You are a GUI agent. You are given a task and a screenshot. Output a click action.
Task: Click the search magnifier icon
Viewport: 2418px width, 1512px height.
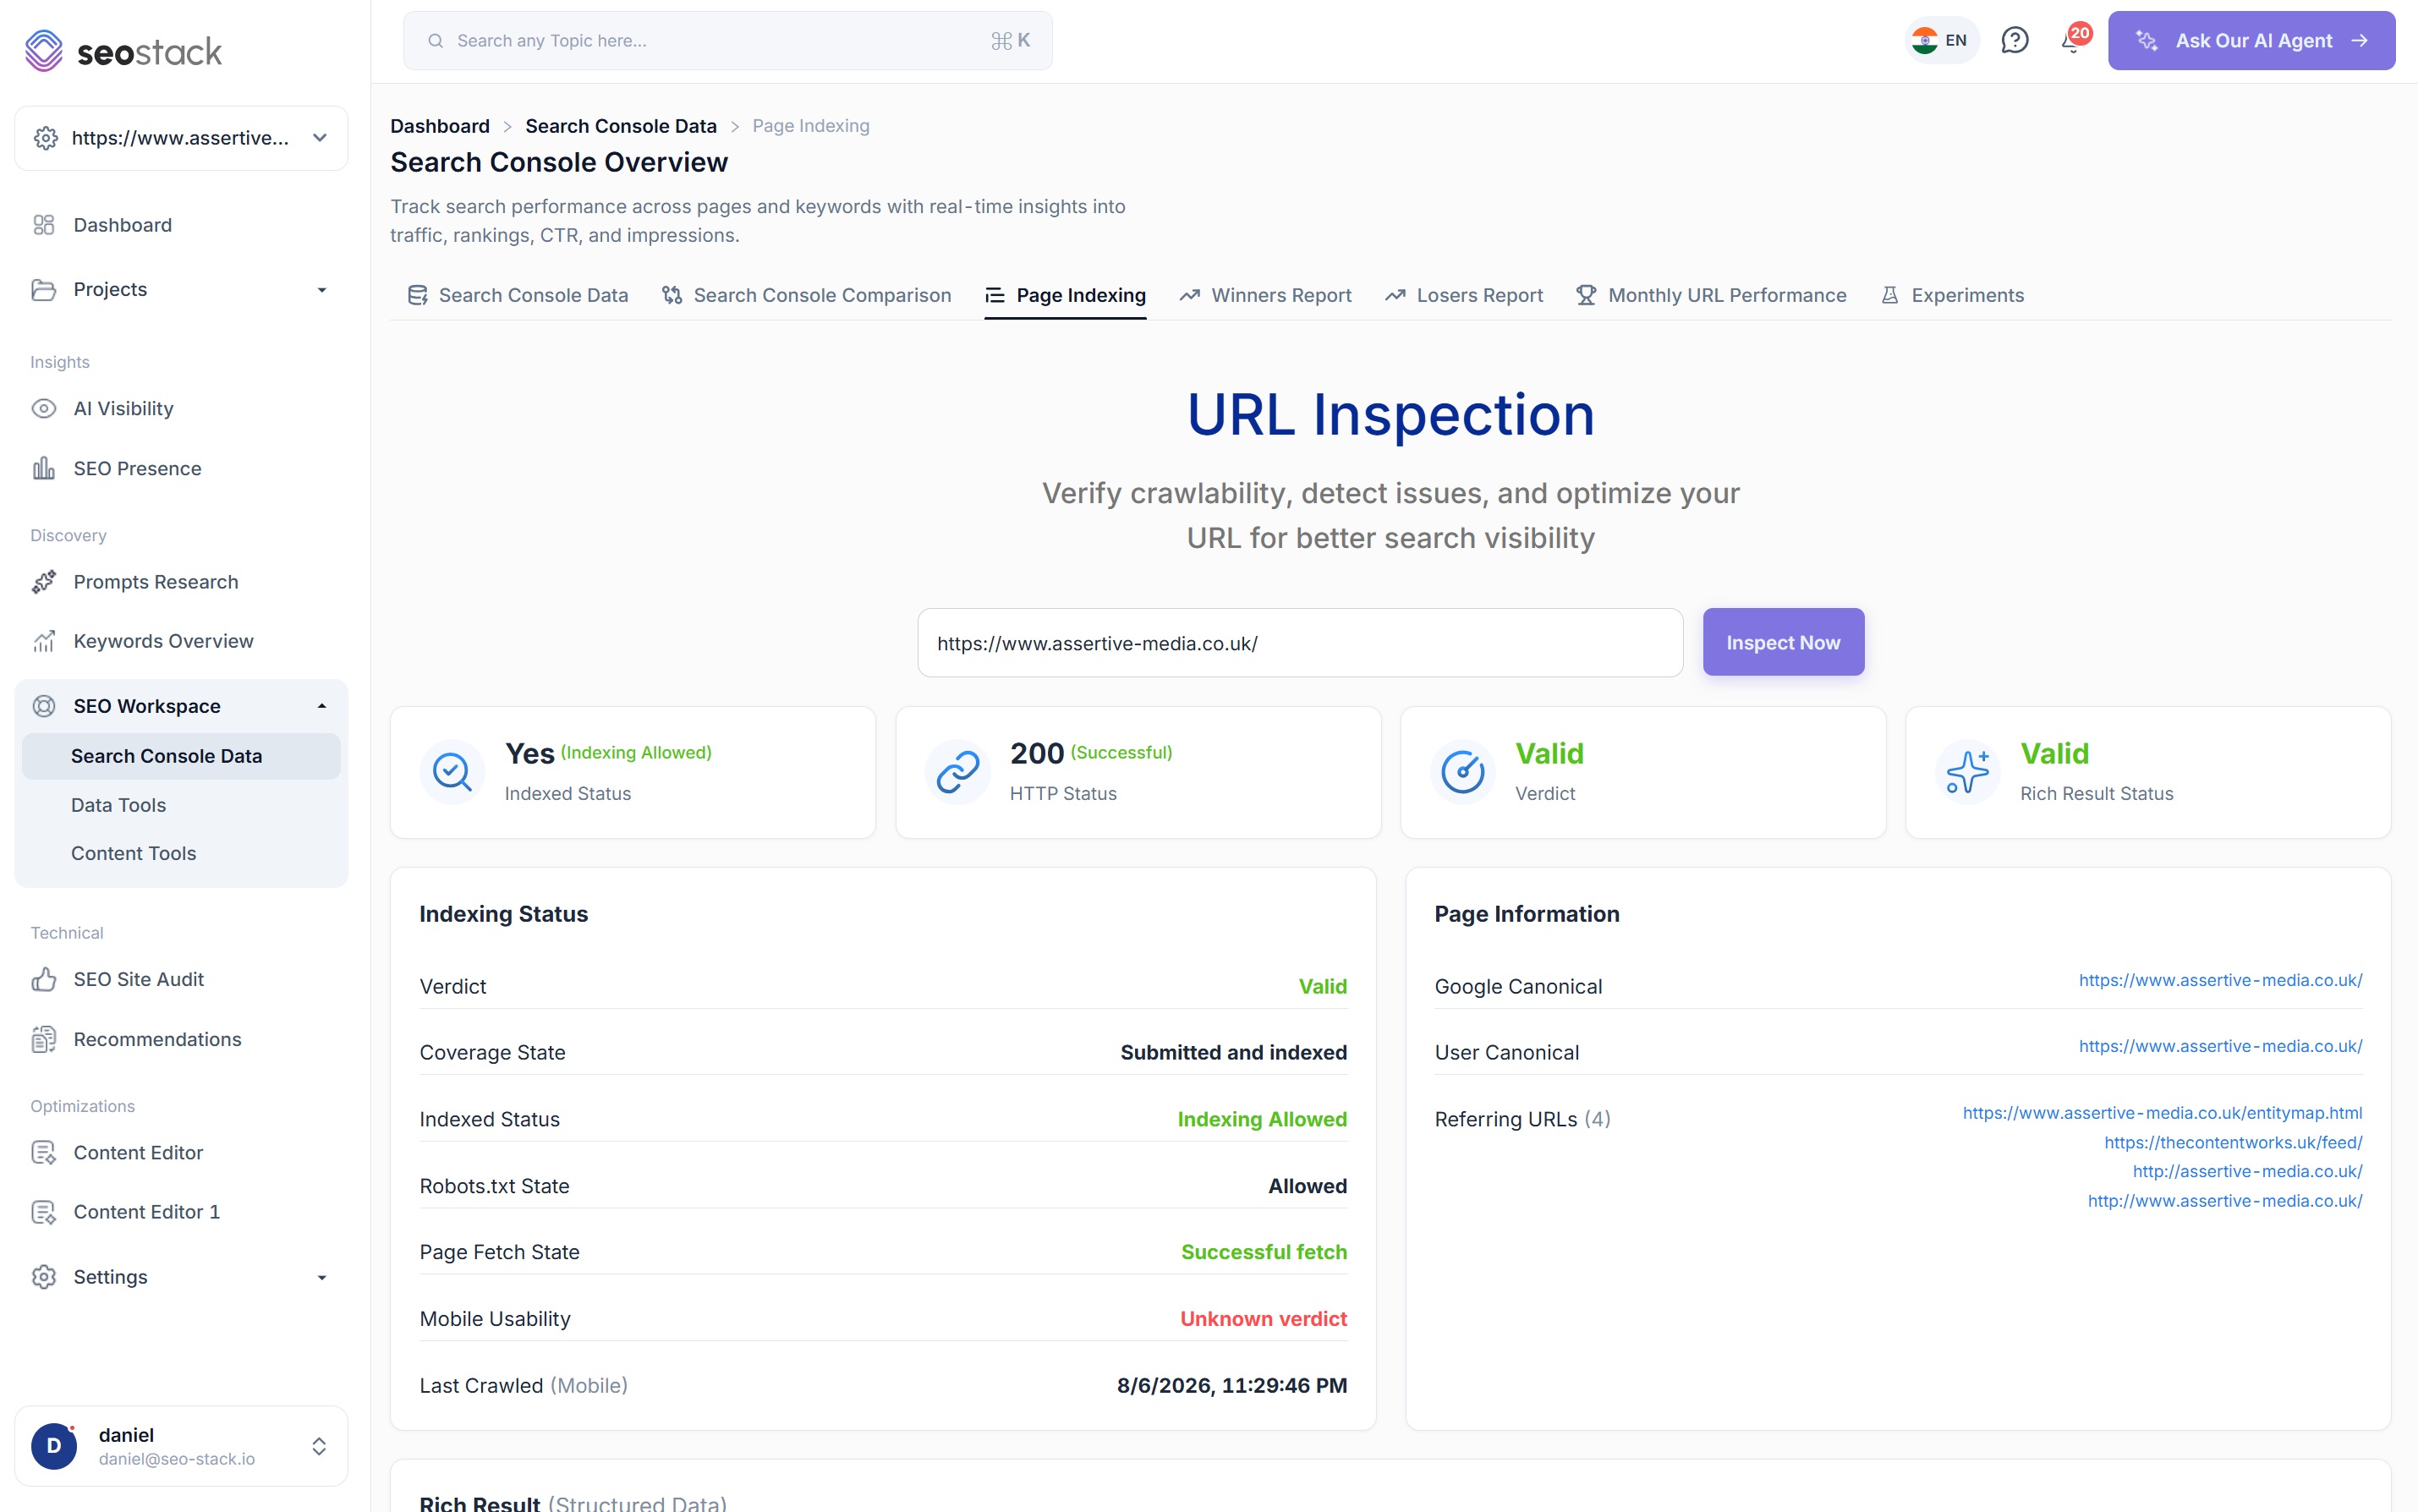pos(436,41)
